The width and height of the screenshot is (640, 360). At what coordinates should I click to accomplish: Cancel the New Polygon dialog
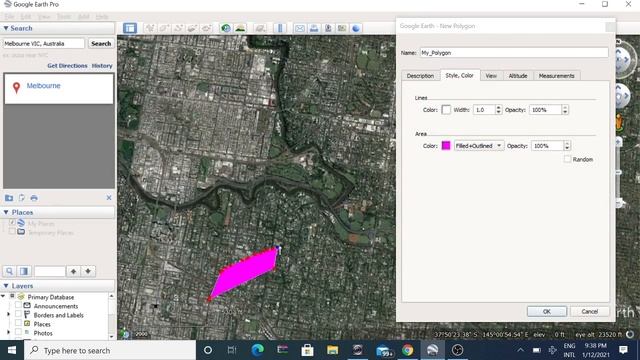[589, 311]
